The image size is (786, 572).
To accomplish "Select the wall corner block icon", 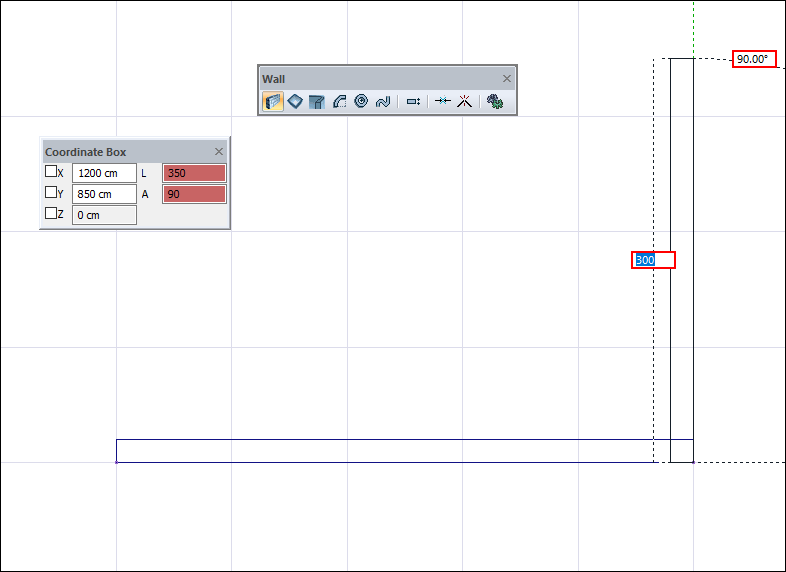I will click(x=317, y=101).
